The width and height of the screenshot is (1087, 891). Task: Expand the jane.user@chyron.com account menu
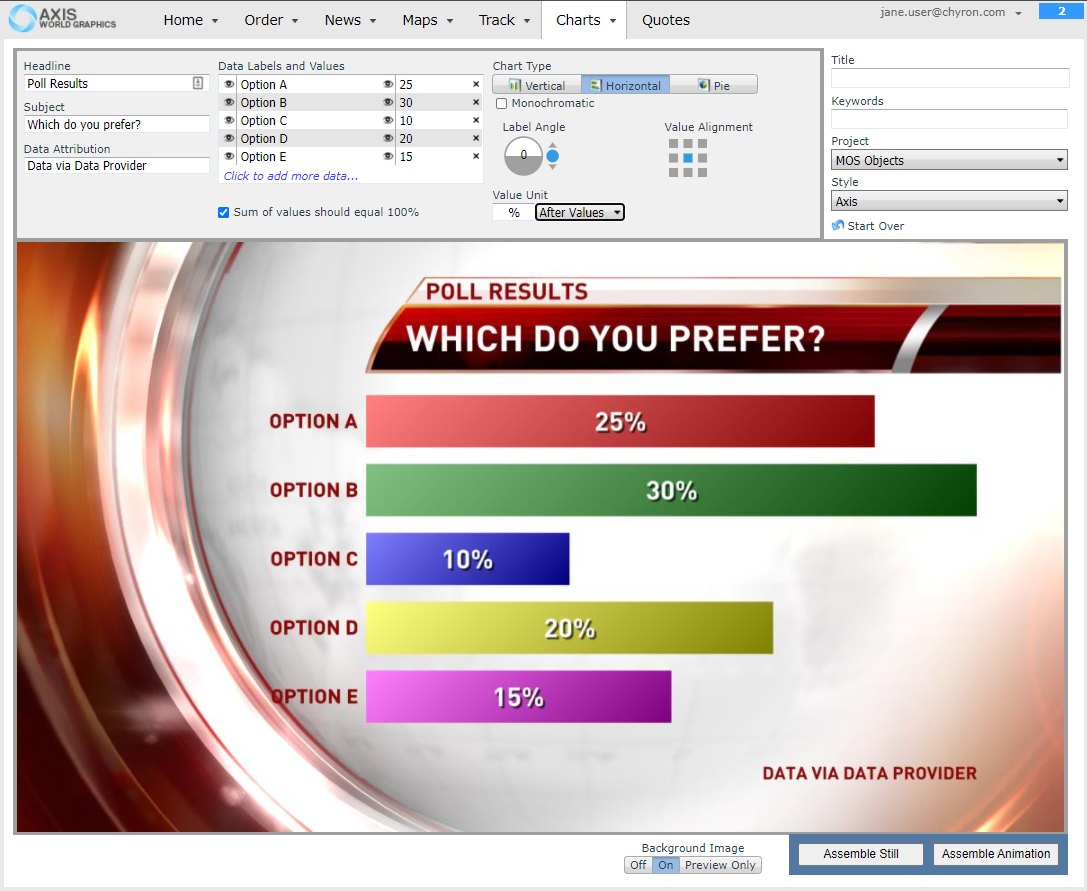(x=950, y=12)
